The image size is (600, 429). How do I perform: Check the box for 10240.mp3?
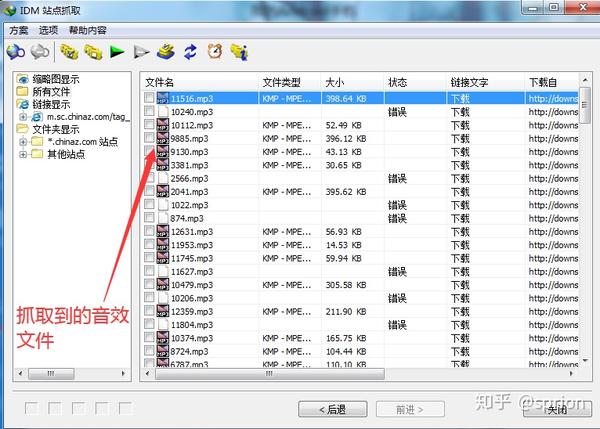click(149, 111)
